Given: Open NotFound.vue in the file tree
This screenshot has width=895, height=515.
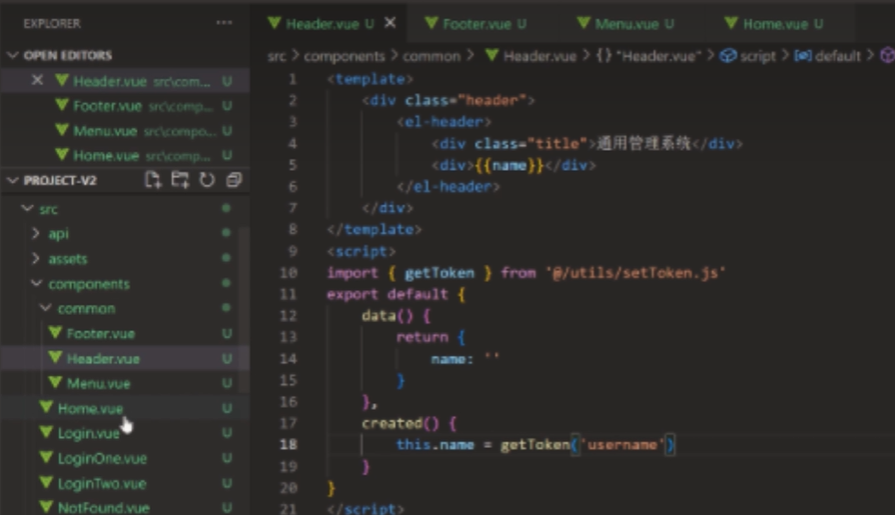Looking at the screenshot, I should click(x=125, y=507).
